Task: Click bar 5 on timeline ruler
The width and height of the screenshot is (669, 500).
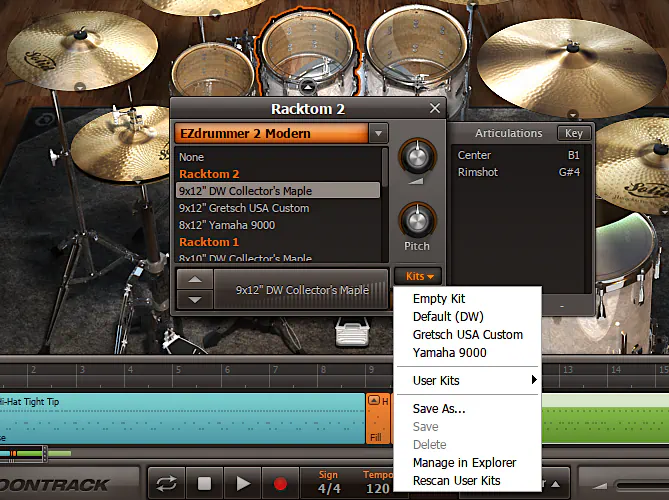Action: 178,369
